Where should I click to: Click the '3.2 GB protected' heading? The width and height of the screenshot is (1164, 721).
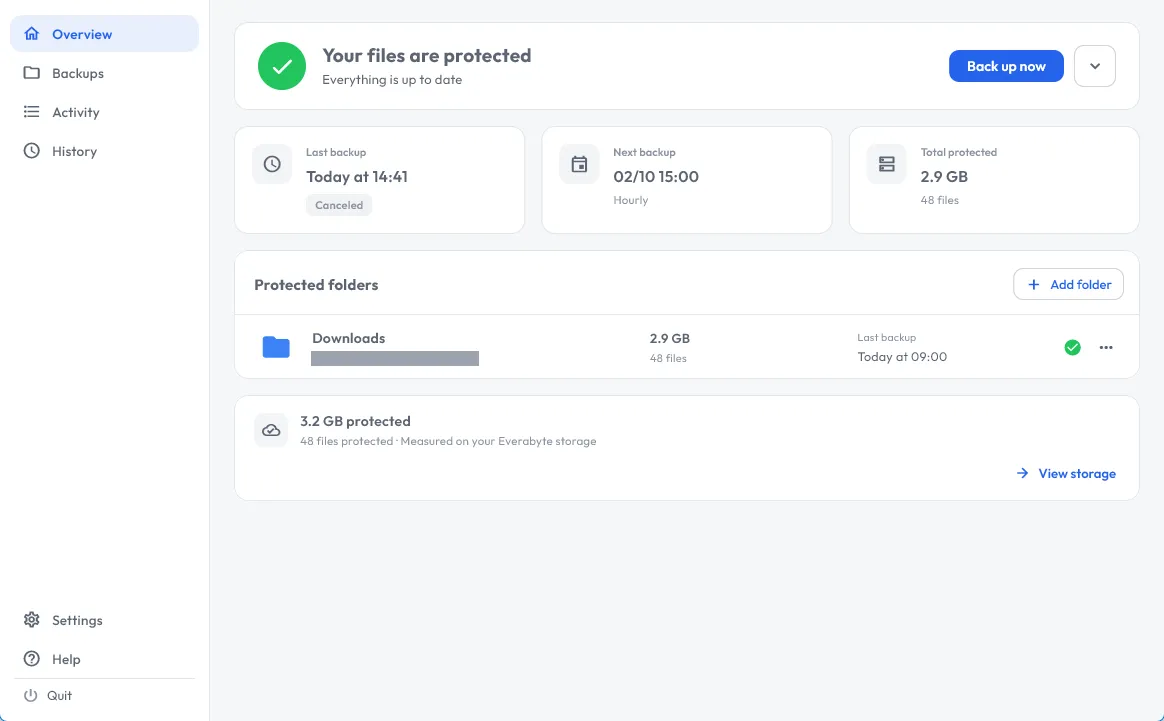[356, 421]
